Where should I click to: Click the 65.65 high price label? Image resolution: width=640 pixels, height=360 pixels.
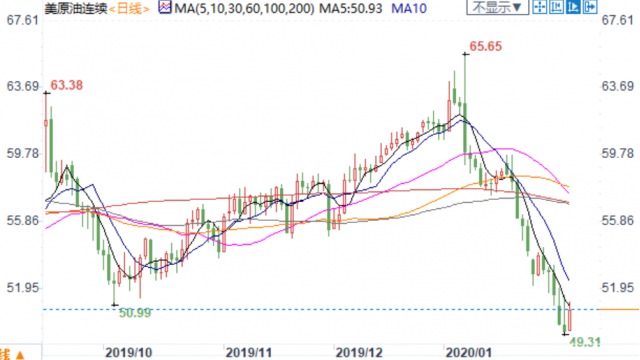coord(485,47)
